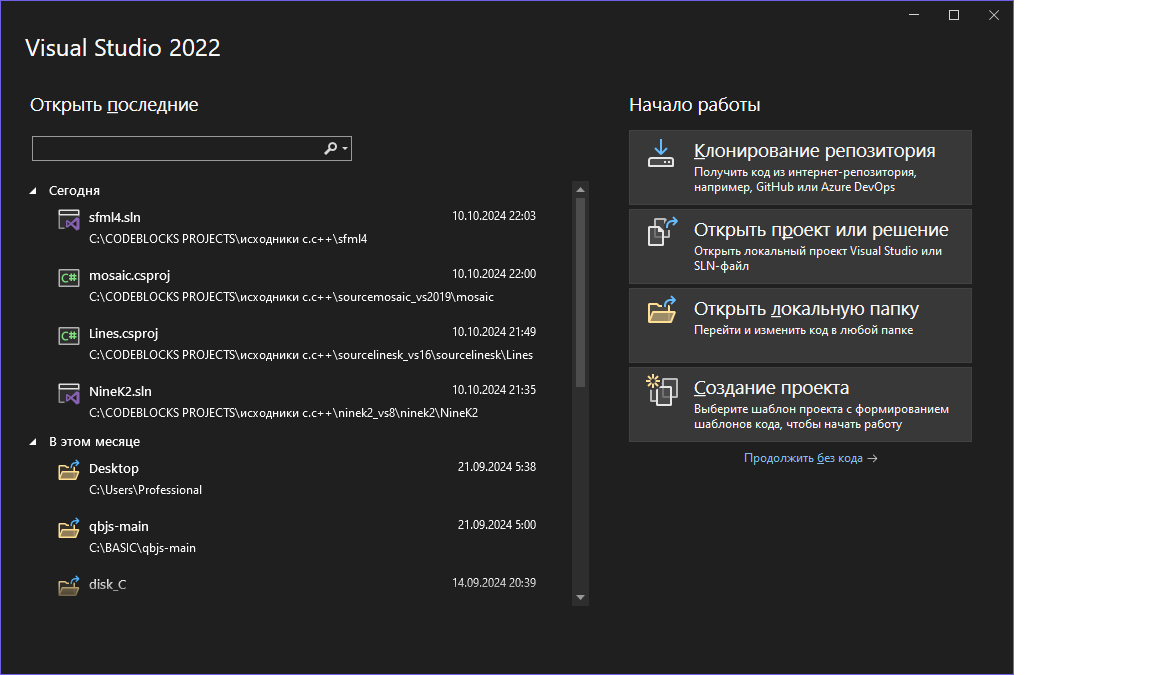Click the search magnifier icon
Viewport: 1152px width, 675px height.
coord(331,148)
